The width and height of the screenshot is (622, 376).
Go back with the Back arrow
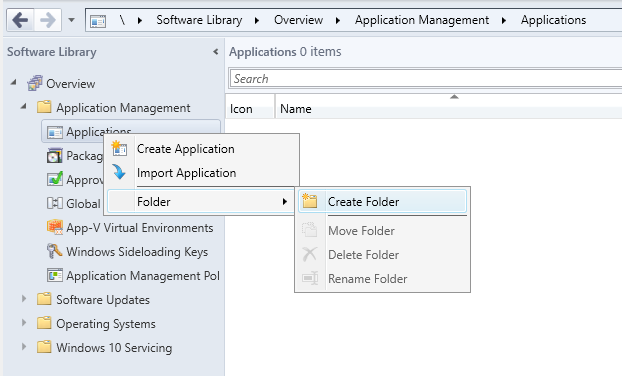(x=20, y=20)
